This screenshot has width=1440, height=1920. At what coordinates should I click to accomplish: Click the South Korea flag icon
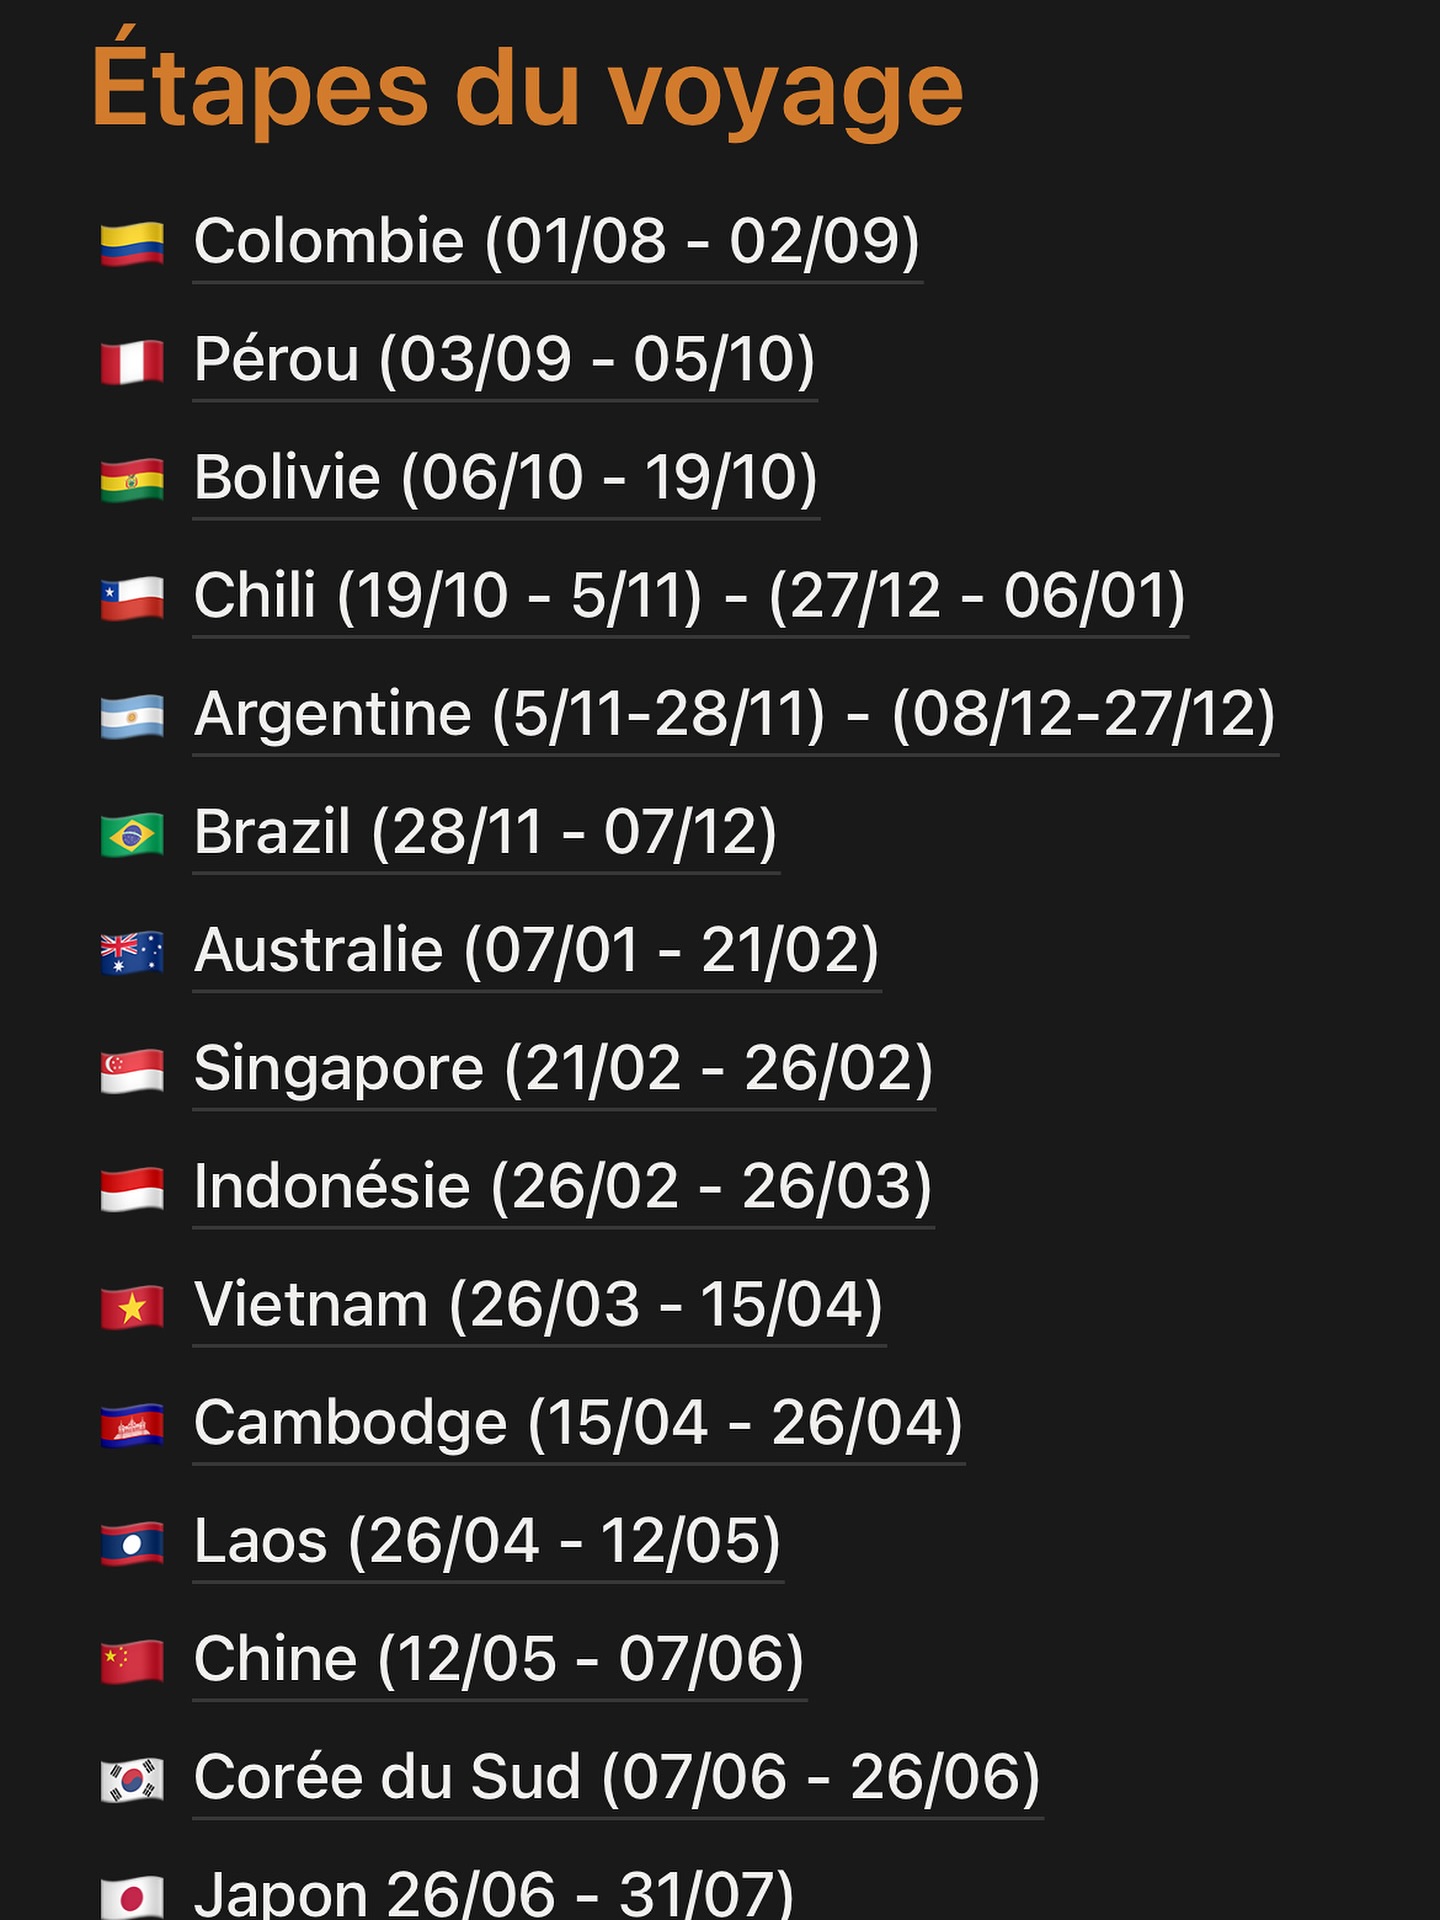click(132, 1779)
